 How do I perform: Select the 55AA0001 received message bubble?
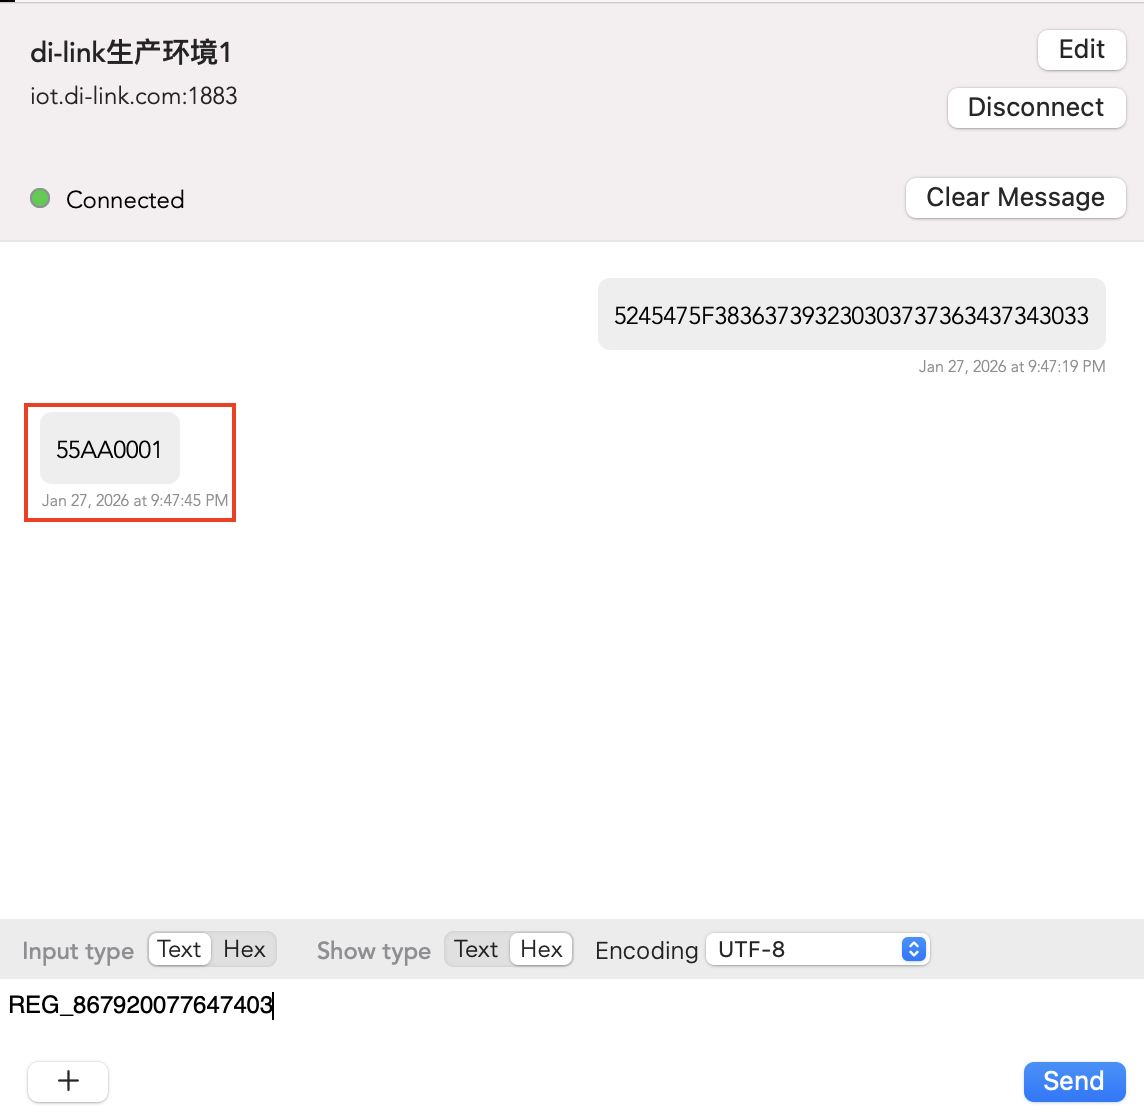coord(109,449)
